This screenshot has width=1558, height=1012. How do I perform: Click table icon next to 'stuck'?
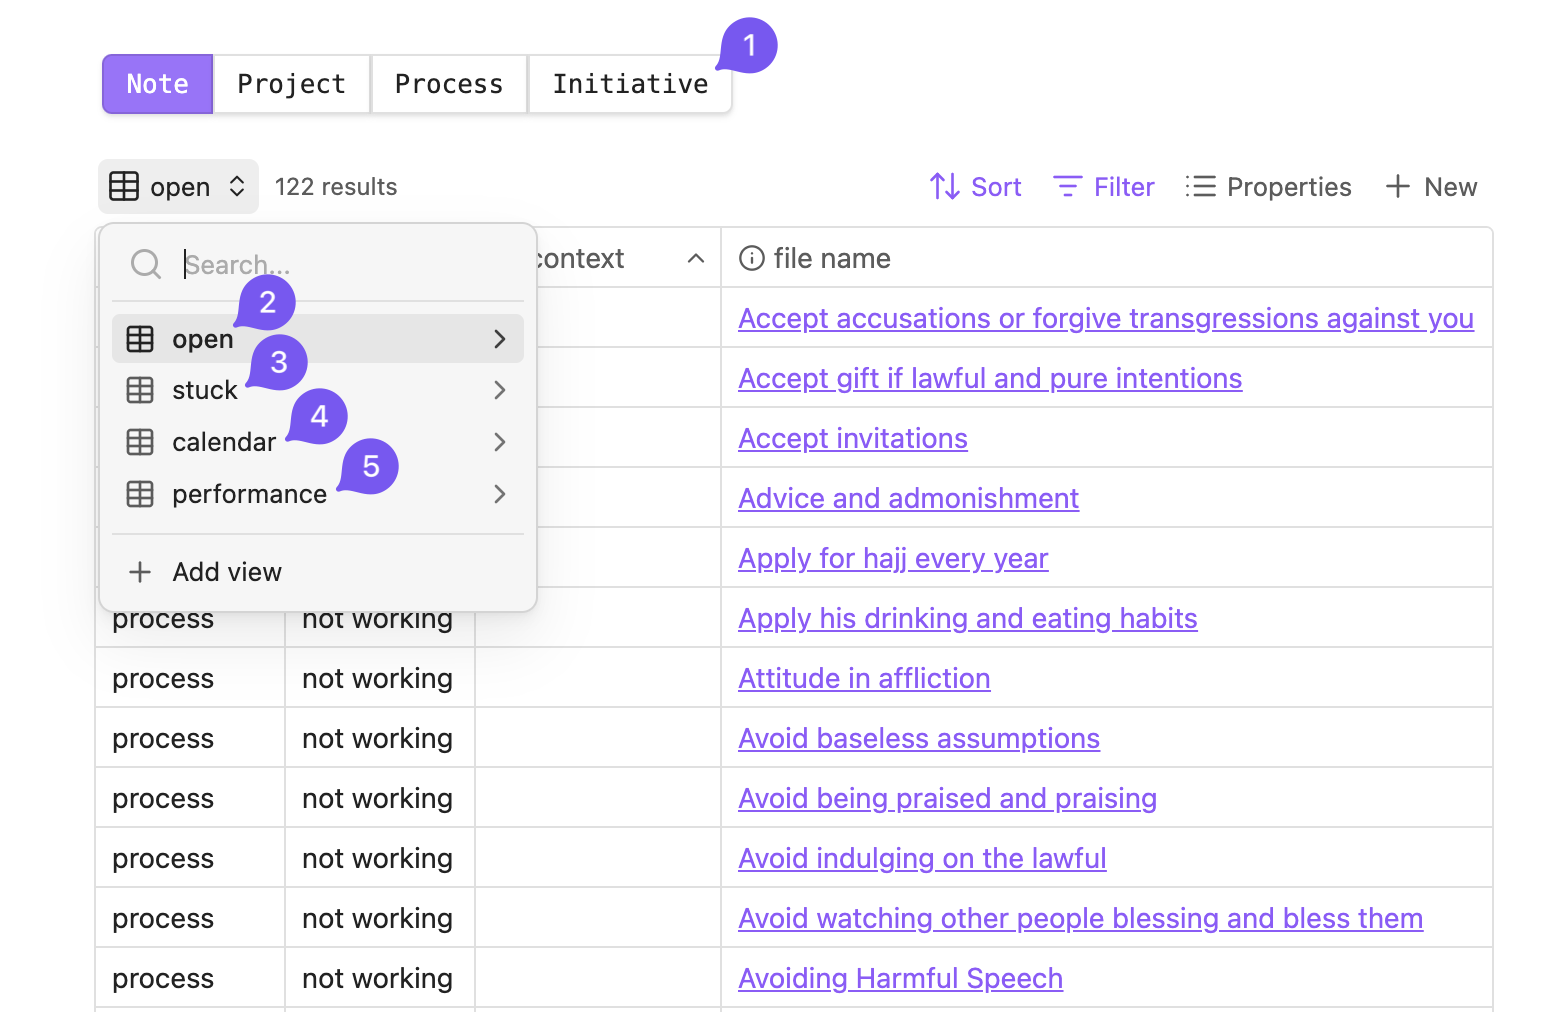coord(140,390)
